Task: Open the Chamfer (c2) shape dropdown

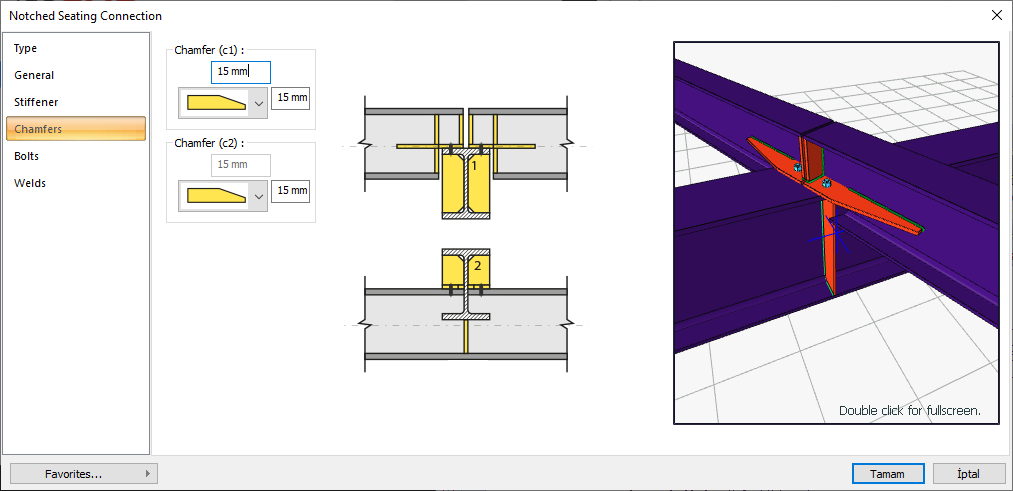Action: [x=259, y=195]
